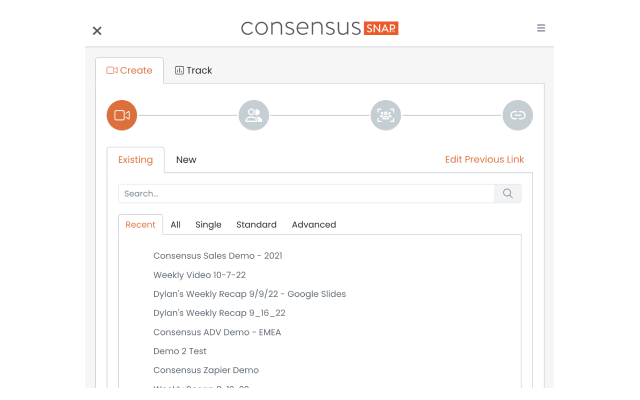Screen dimensions: 640x400
Task: Switch to the Track tab
Action: point(193,70)
